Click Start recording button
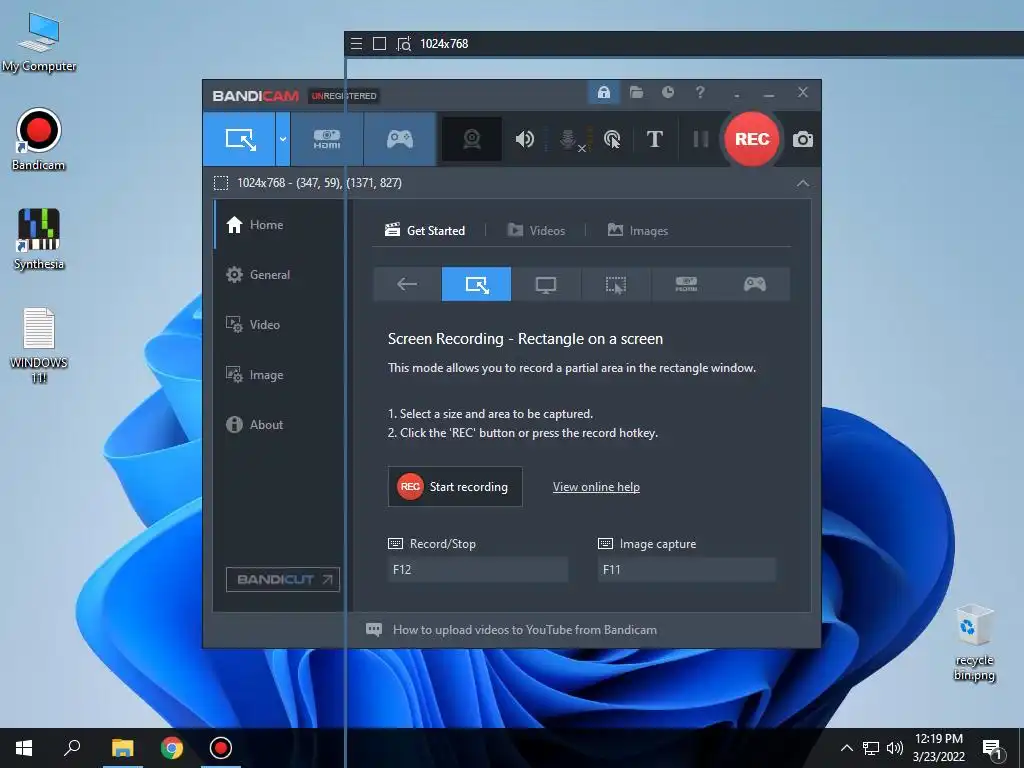 (455, 487)
